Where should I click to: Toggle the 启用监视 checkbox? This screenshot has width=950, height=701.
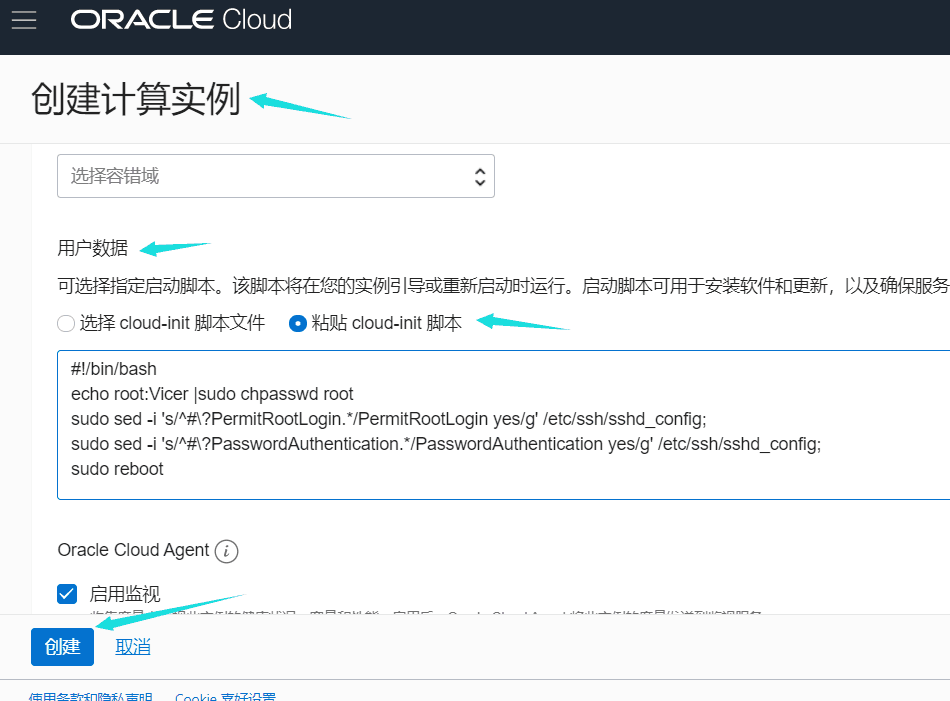[x=68, y=594]
